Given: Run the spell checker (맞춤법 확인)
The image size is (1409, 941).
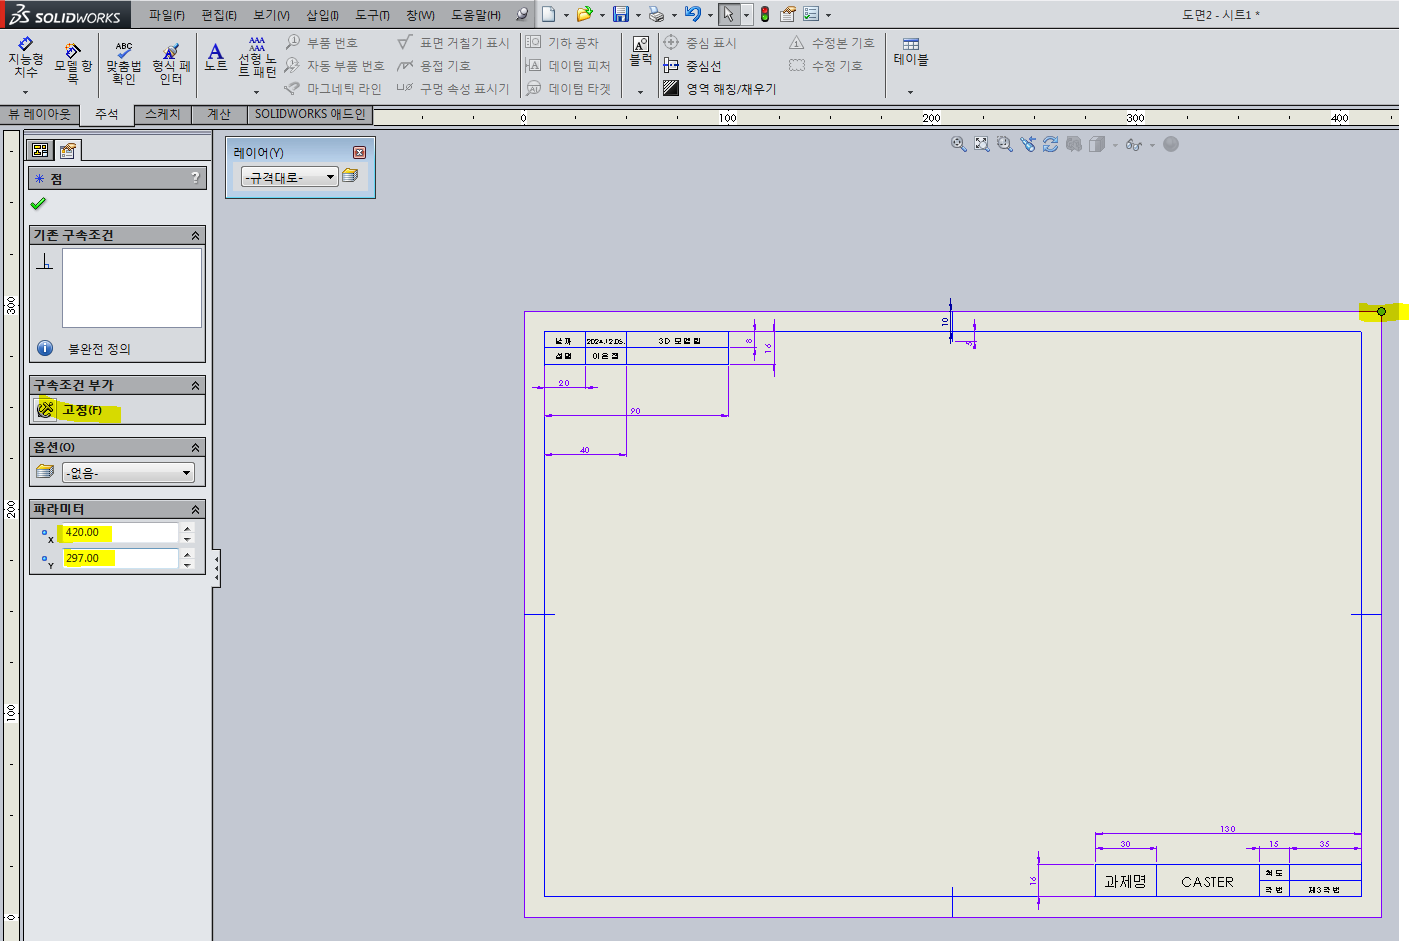Looking at the screenshot, I should (123, 62).
